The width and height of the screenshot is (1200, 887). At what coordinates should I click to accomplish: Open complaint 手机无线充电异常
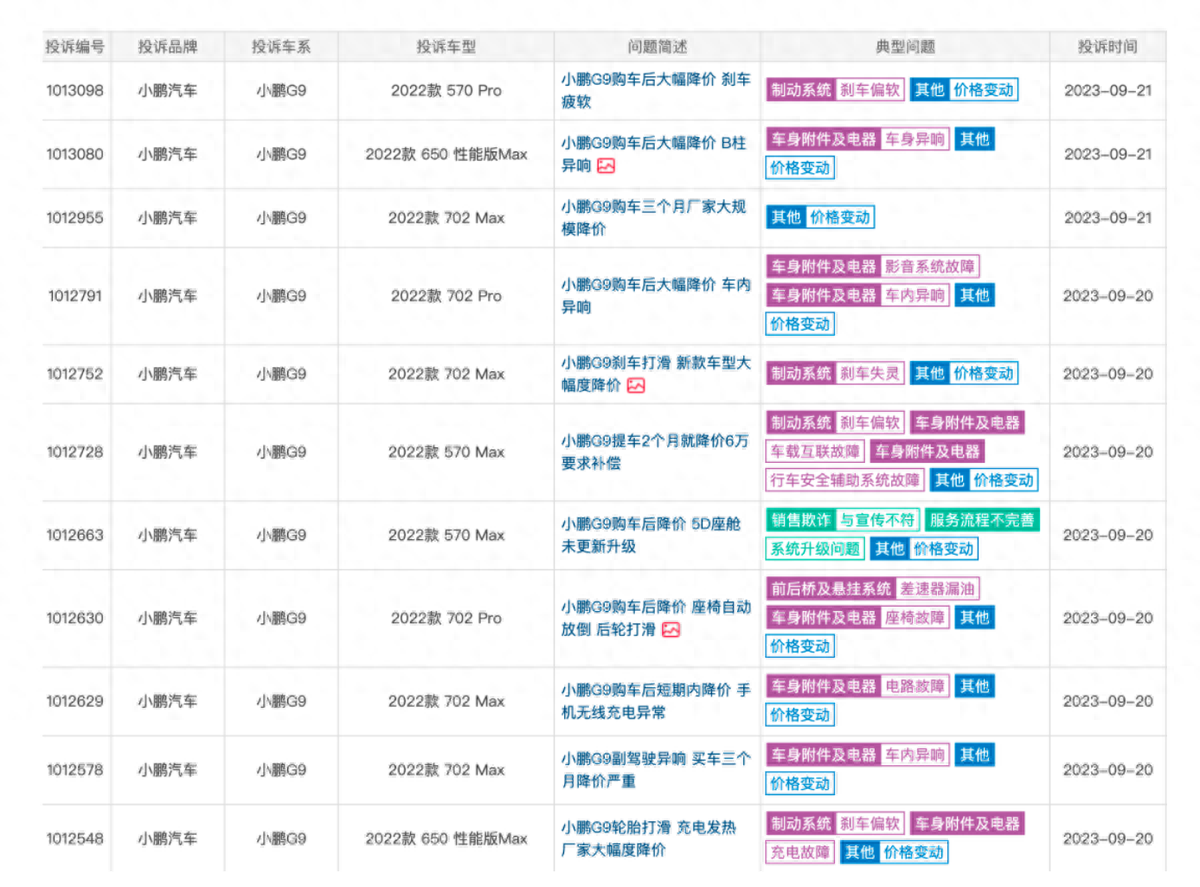[x=656, y=701]
